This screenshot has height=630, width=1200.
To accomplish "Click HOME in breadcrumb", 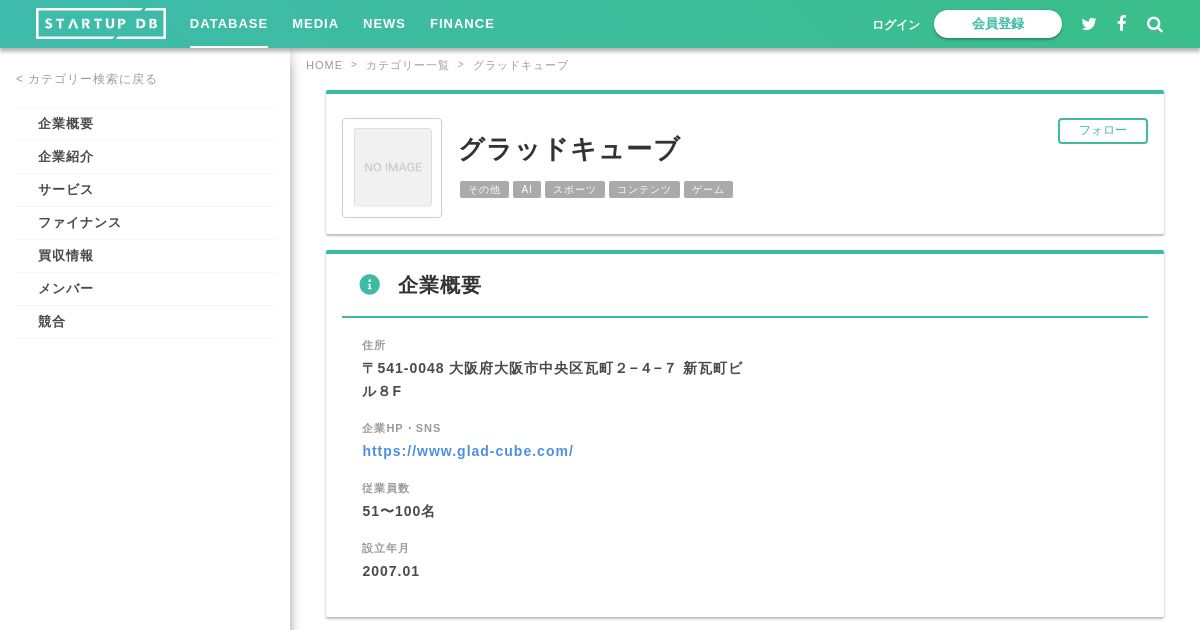I will pyautogui.click(x=324, y=65).
